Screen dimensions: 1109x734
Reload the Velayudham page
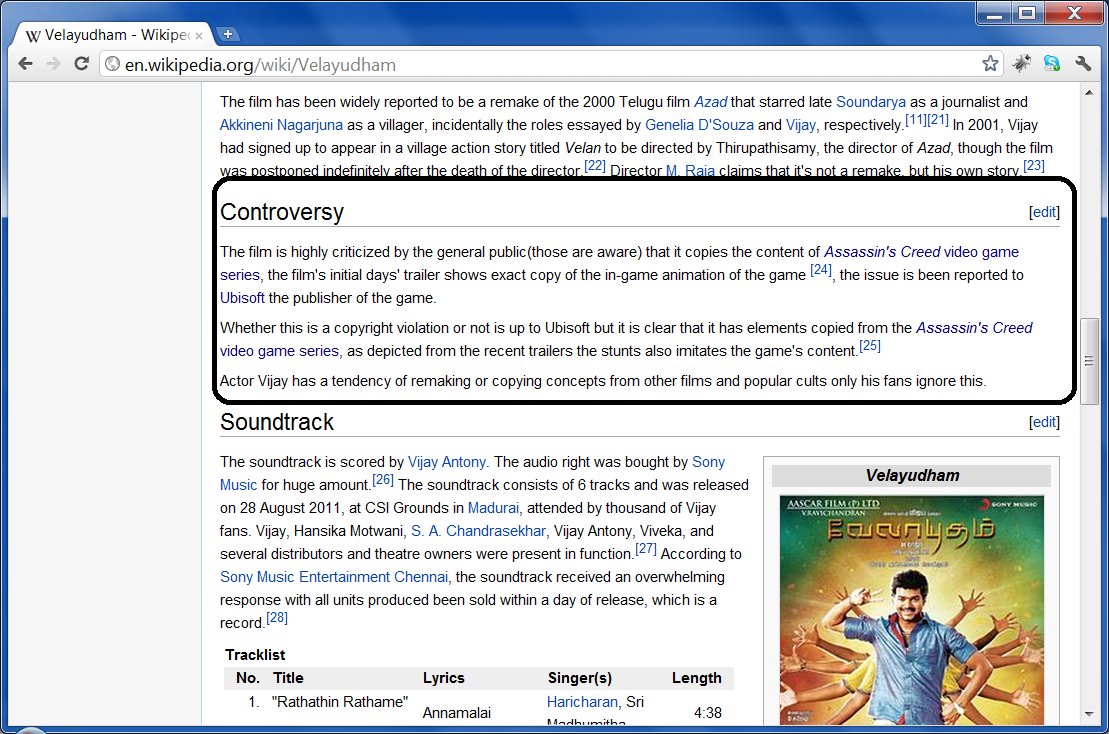pos(81,64)
